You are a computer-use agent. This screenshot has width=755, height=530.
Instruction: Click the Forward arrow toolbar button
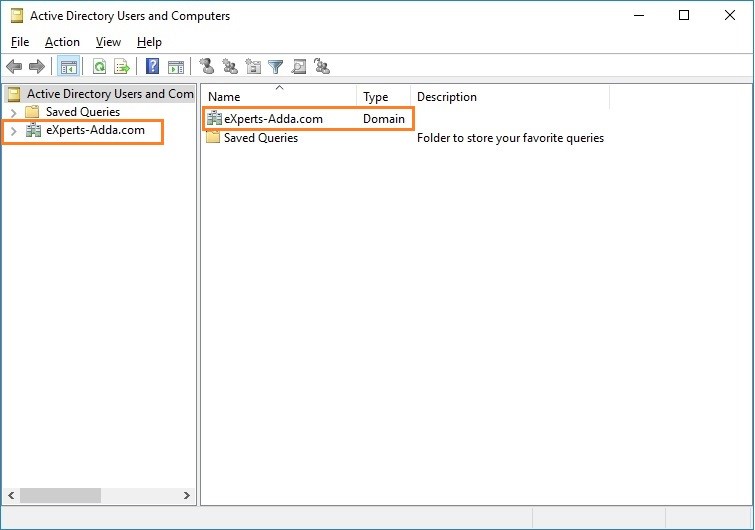point(37,66)
